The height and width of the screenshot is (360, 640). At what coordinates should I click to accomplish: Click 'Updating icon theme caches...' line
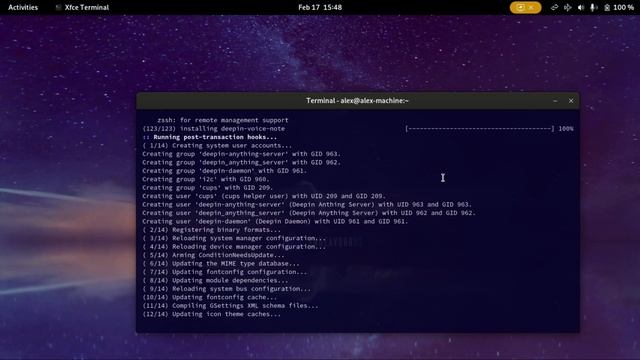pyautogui.click(x=211, y=314)
